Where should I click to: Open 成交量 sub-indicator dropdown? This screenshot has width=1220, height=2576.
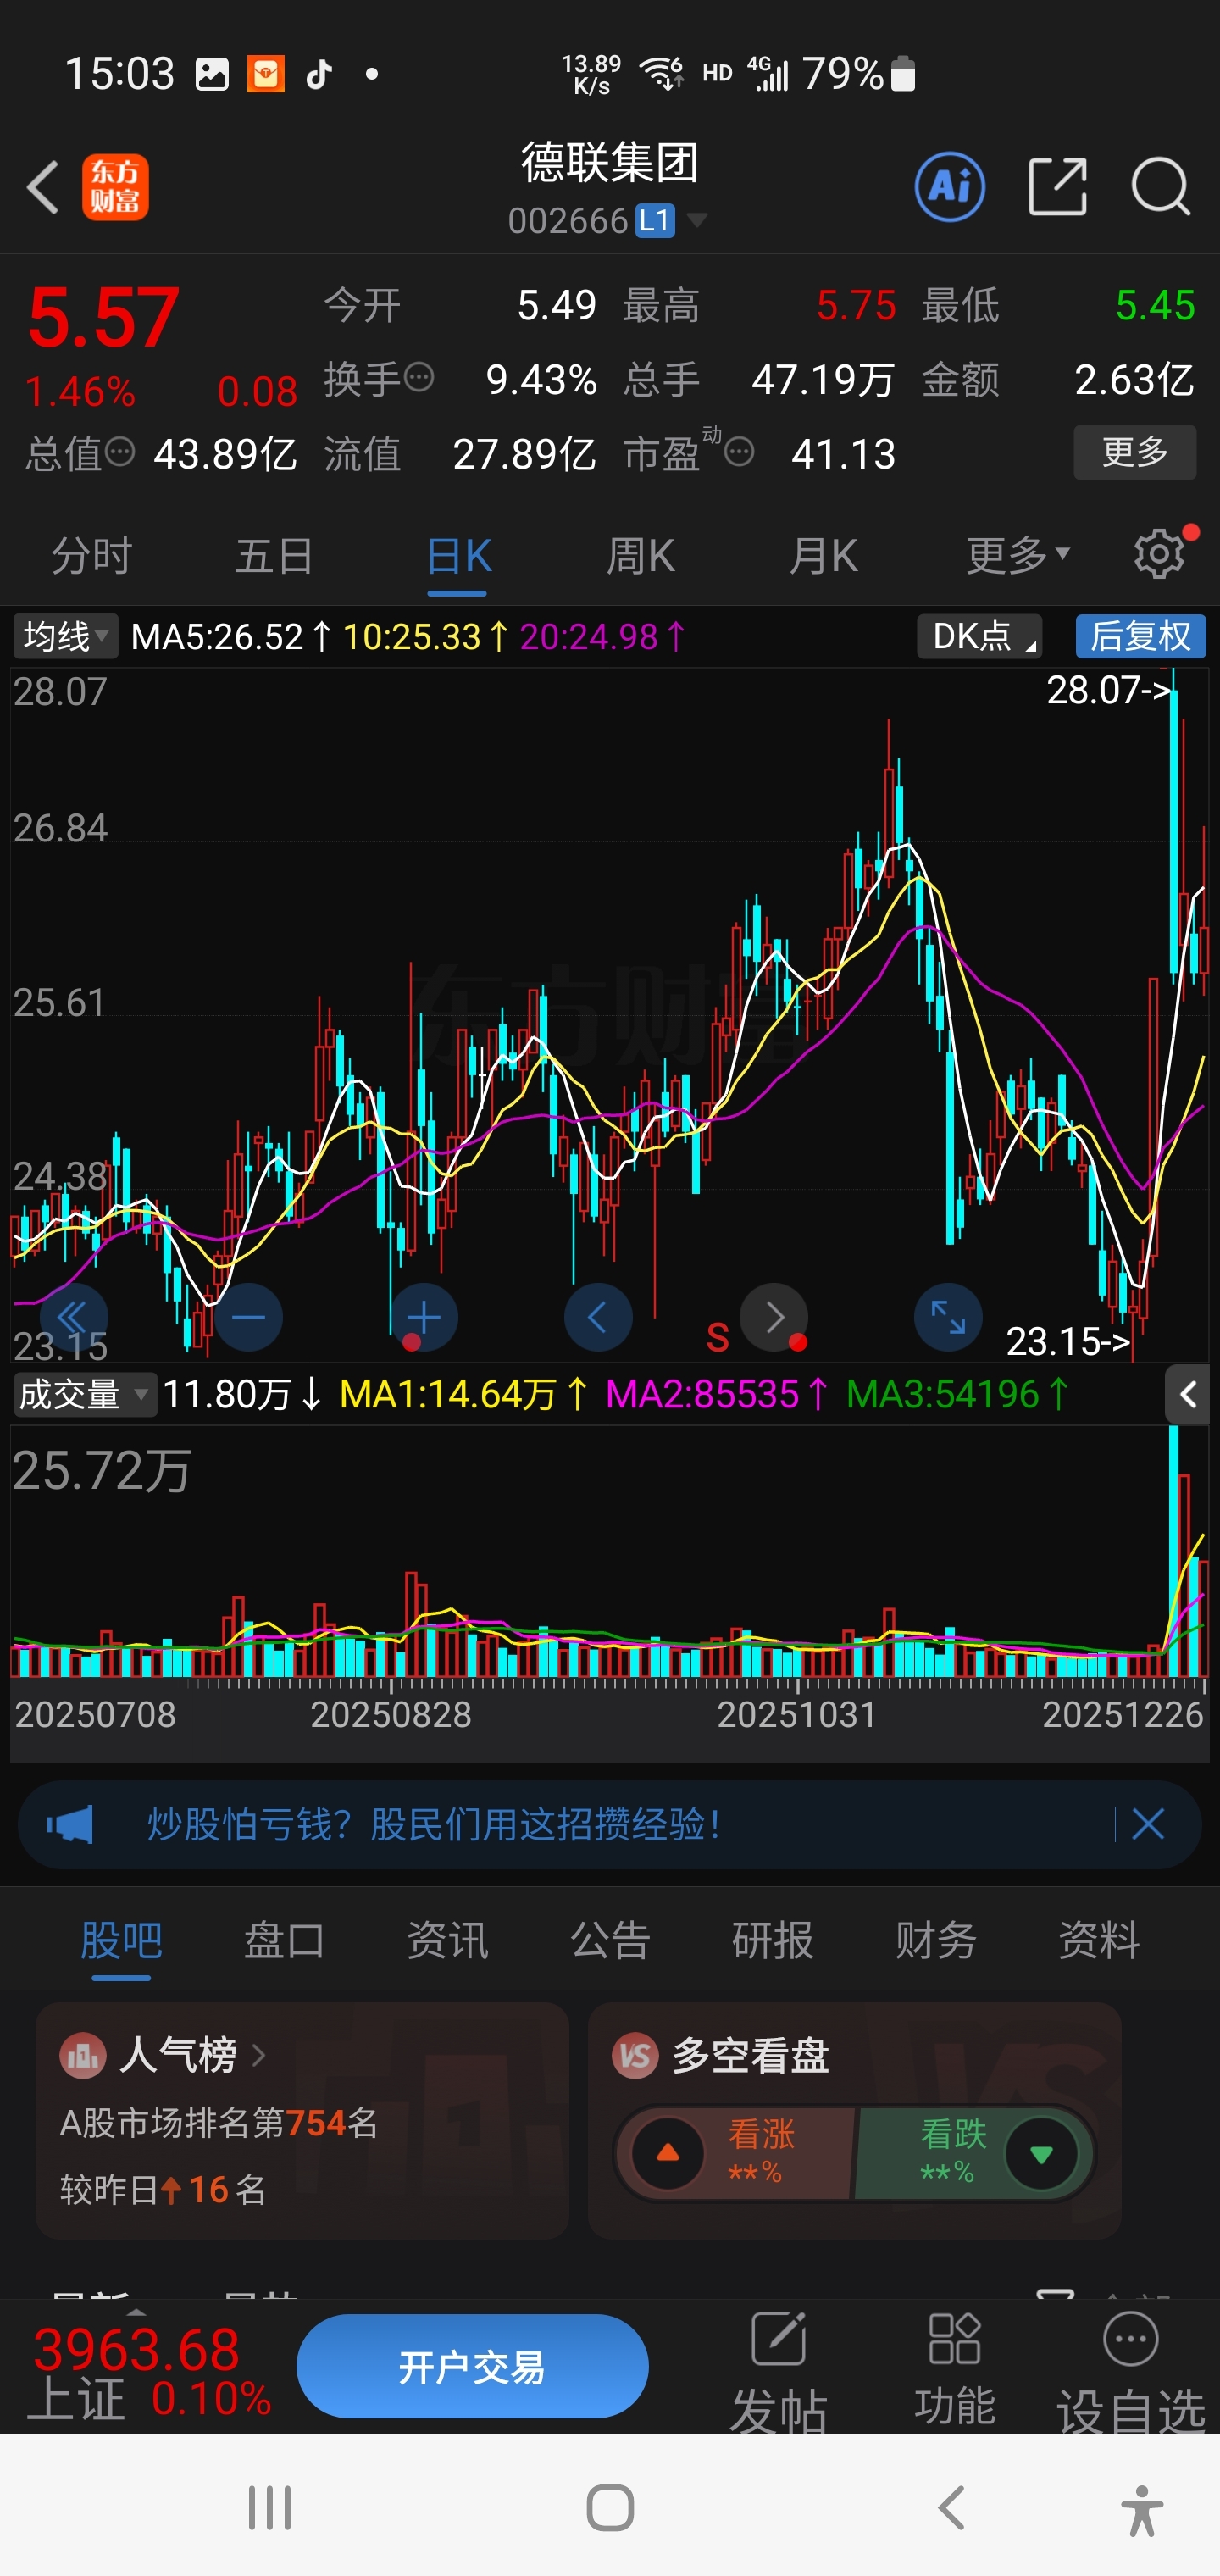(85, 1394)
